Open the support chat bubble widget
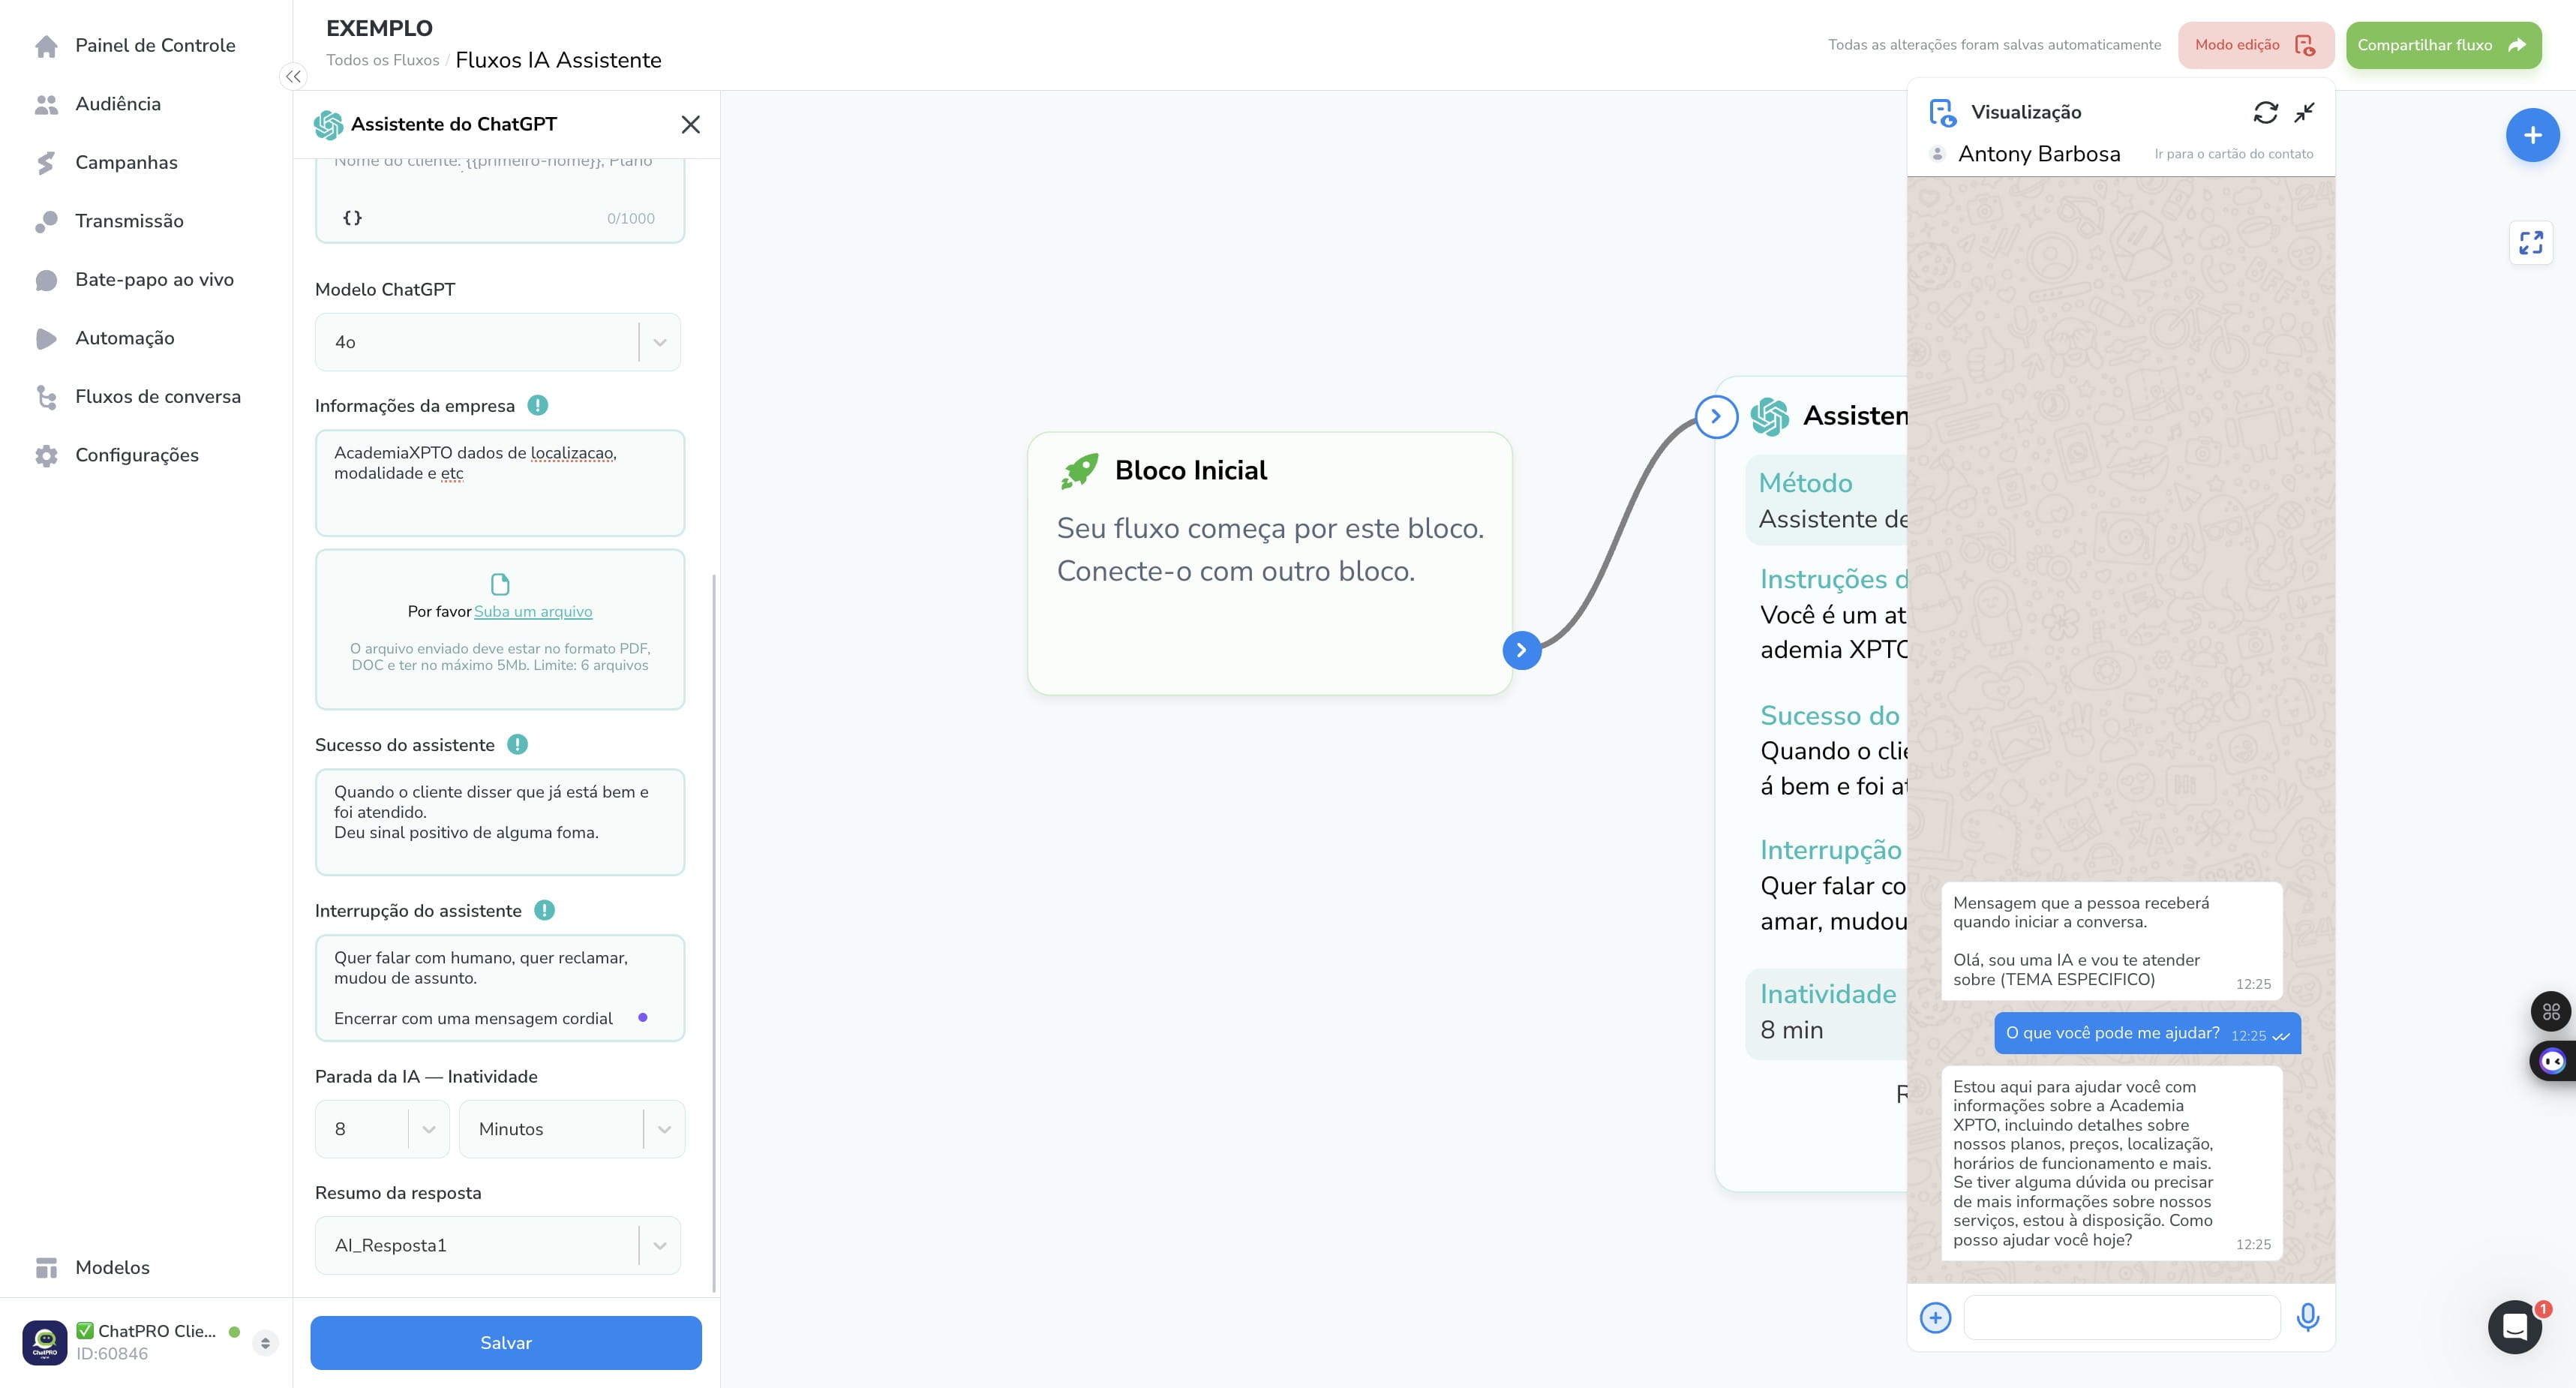 [2514, 1327]
